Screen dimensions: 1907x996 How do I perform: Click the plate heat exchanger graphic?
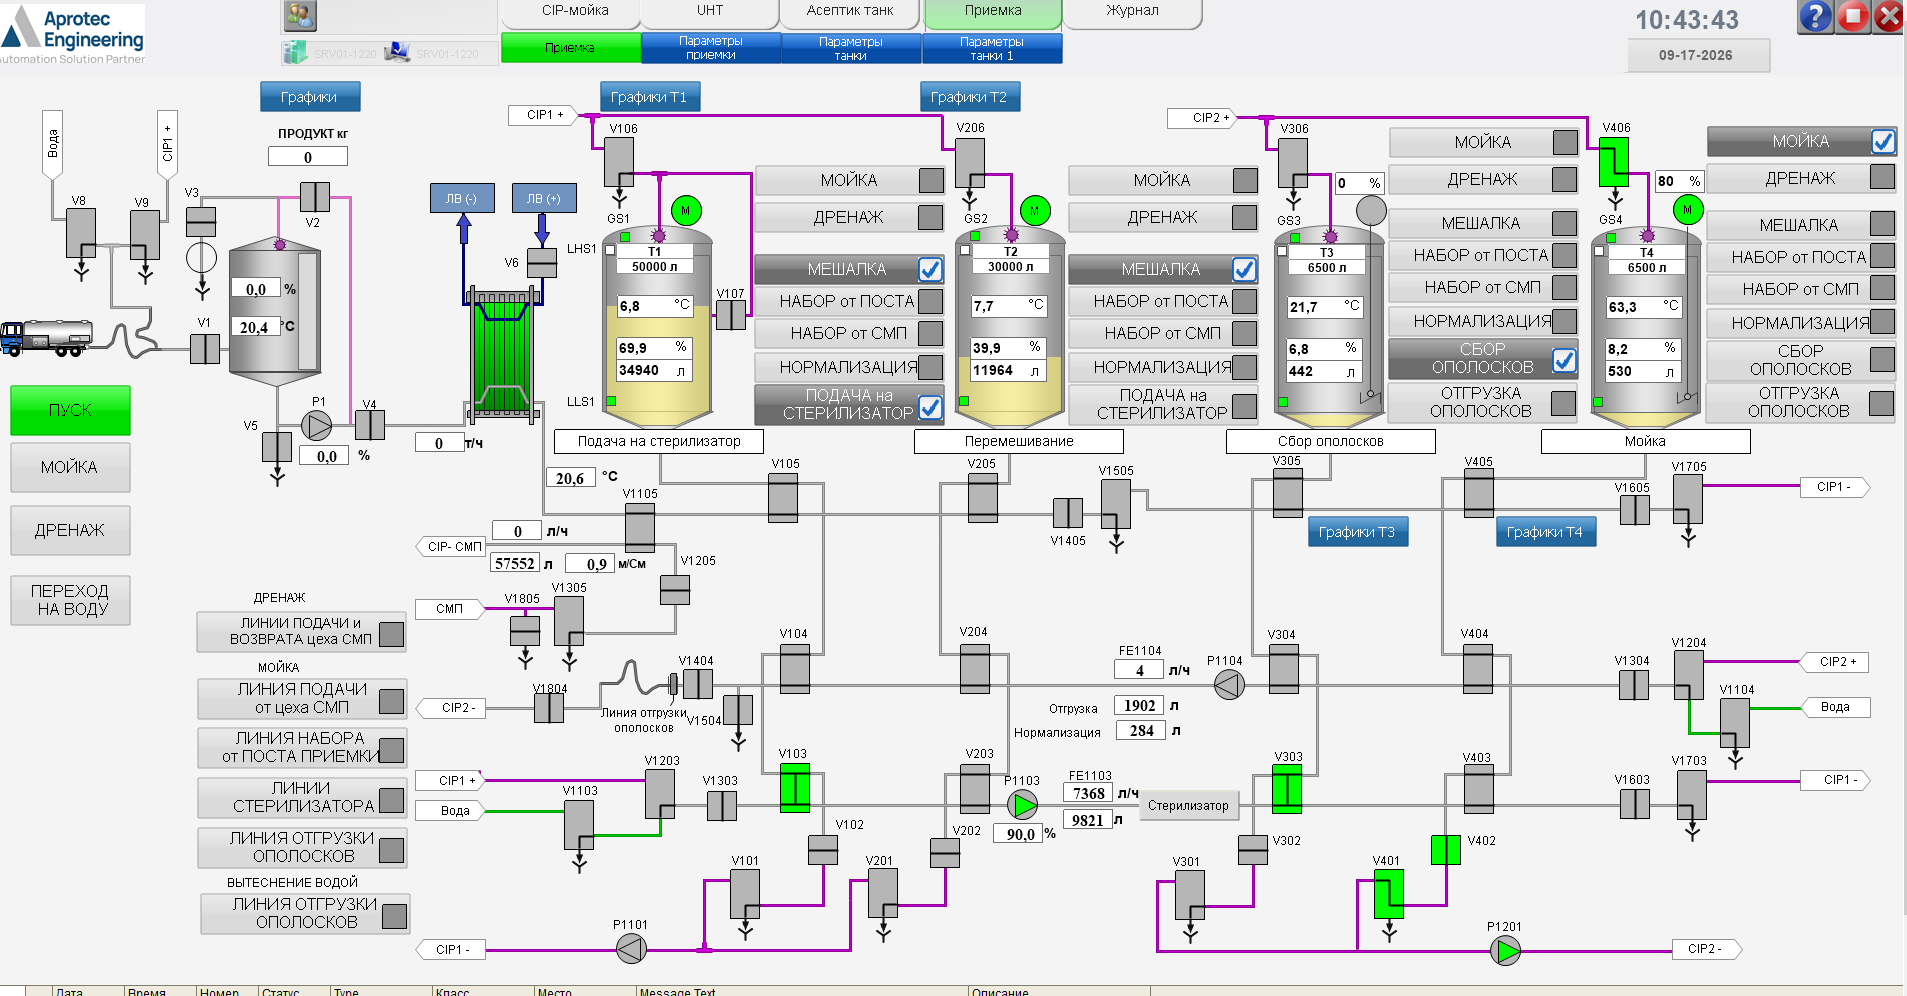point(505,352)
